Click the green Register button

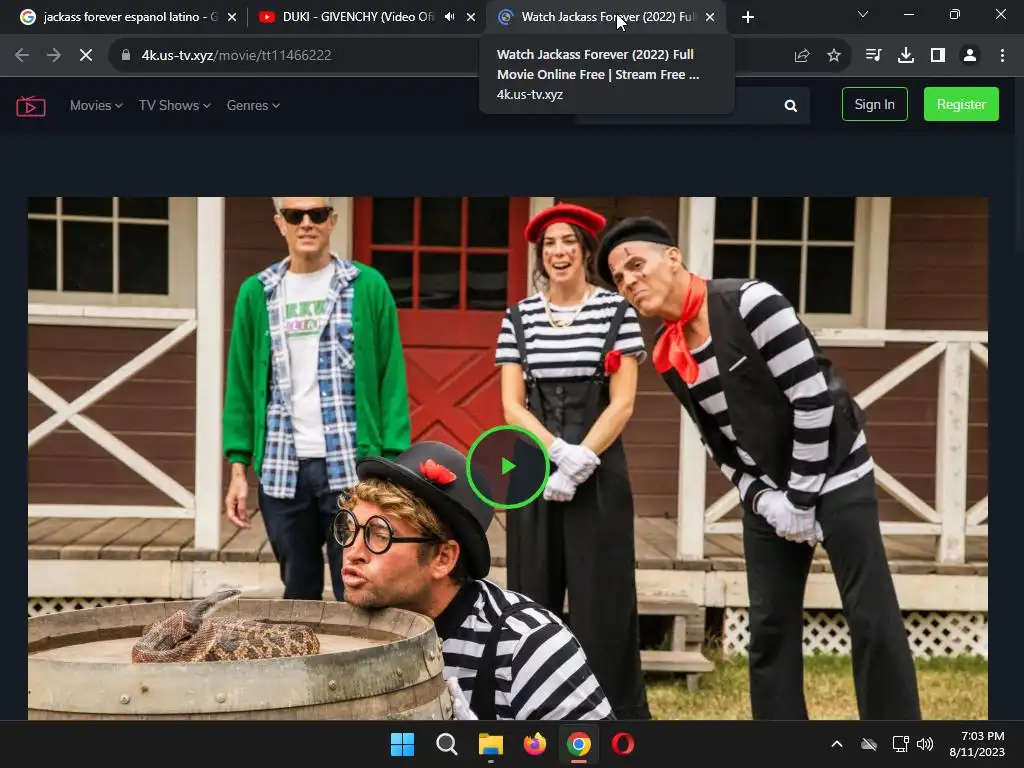(961, 104)
